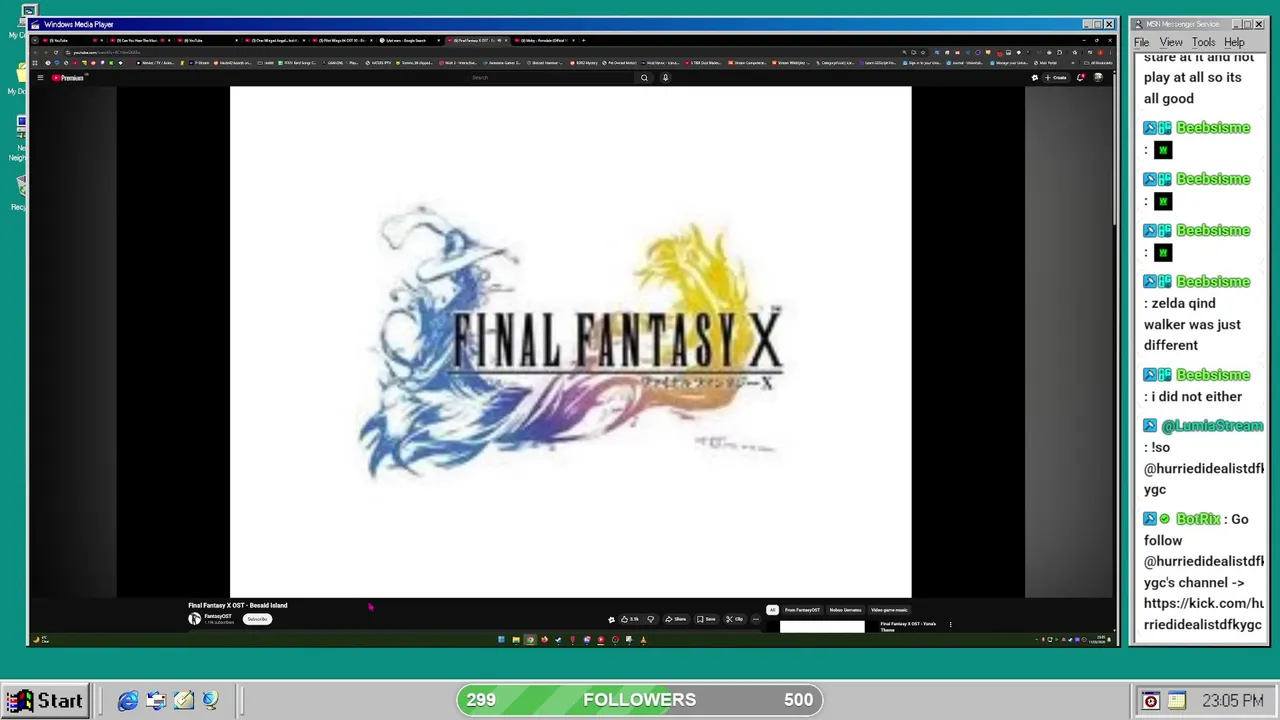Click the @LumiaStream username in chat

tap(1212, 426)
